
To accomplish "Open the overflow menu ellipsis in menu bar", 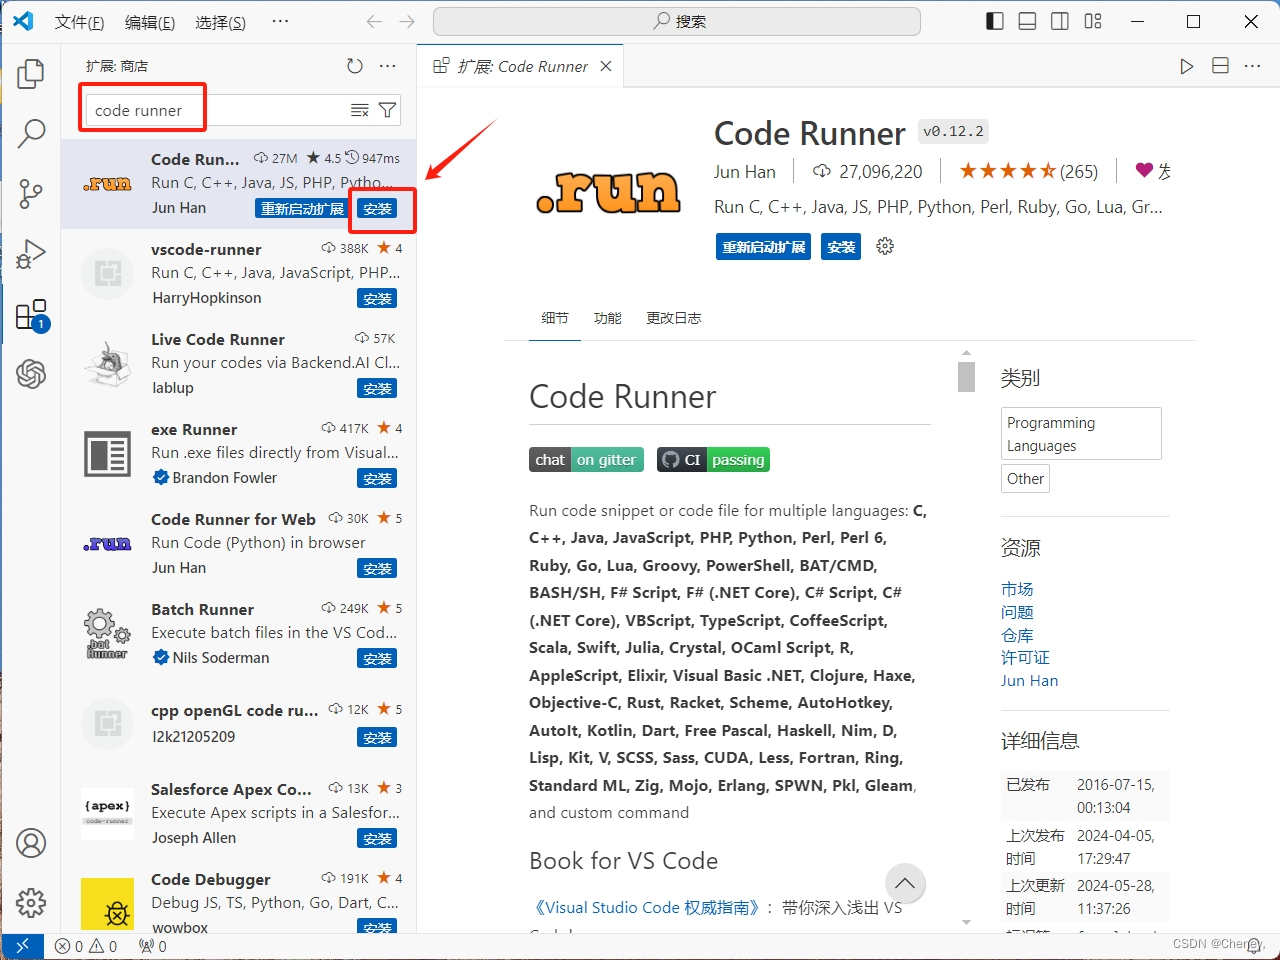I will 280,21.
